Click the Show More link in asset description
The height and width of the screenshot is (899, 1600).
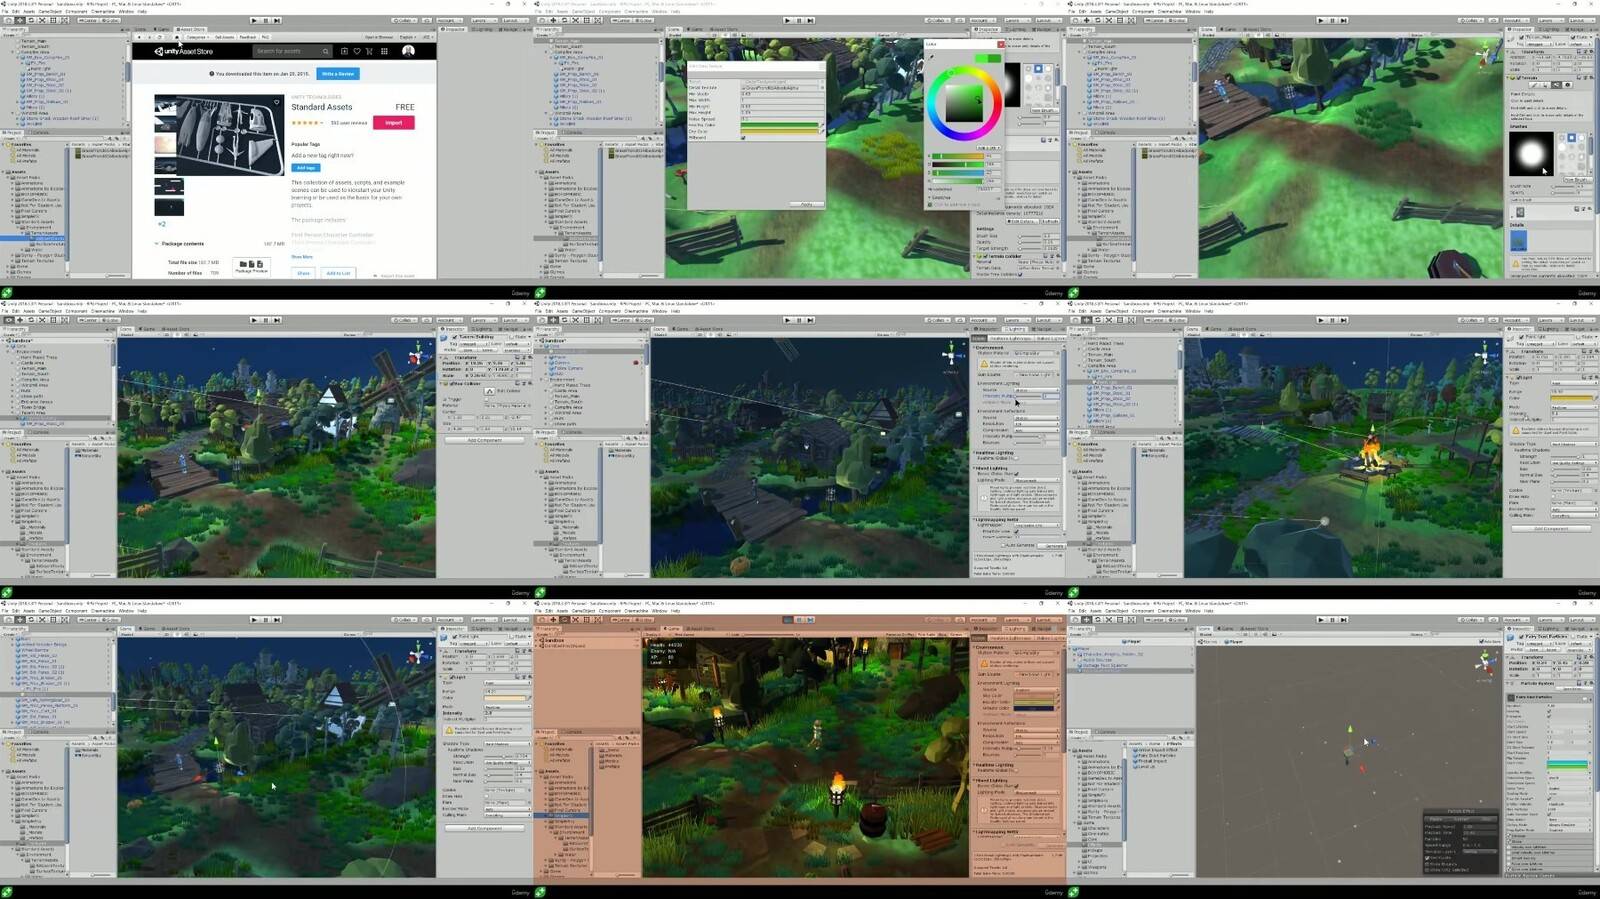(302, 257)
